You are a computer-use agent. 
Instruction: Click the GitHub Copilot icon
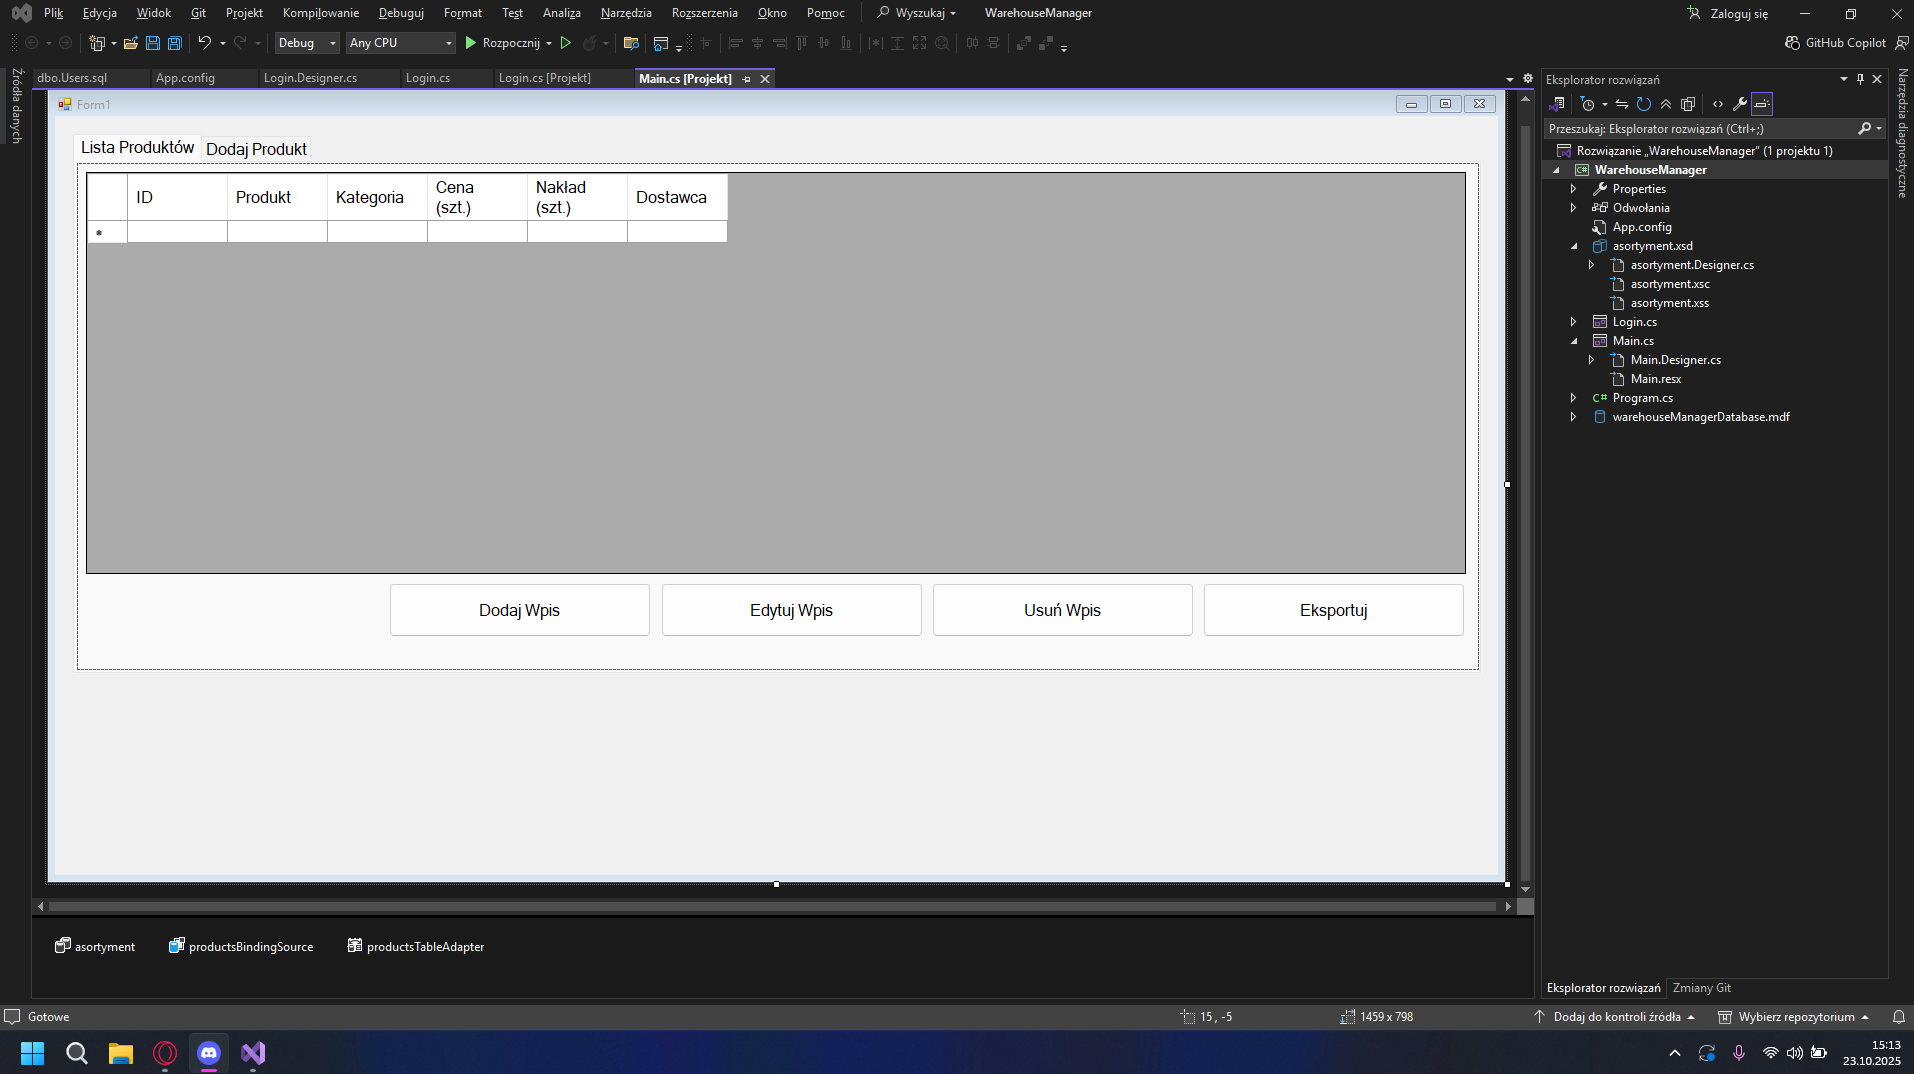(x=1792, y=43)
